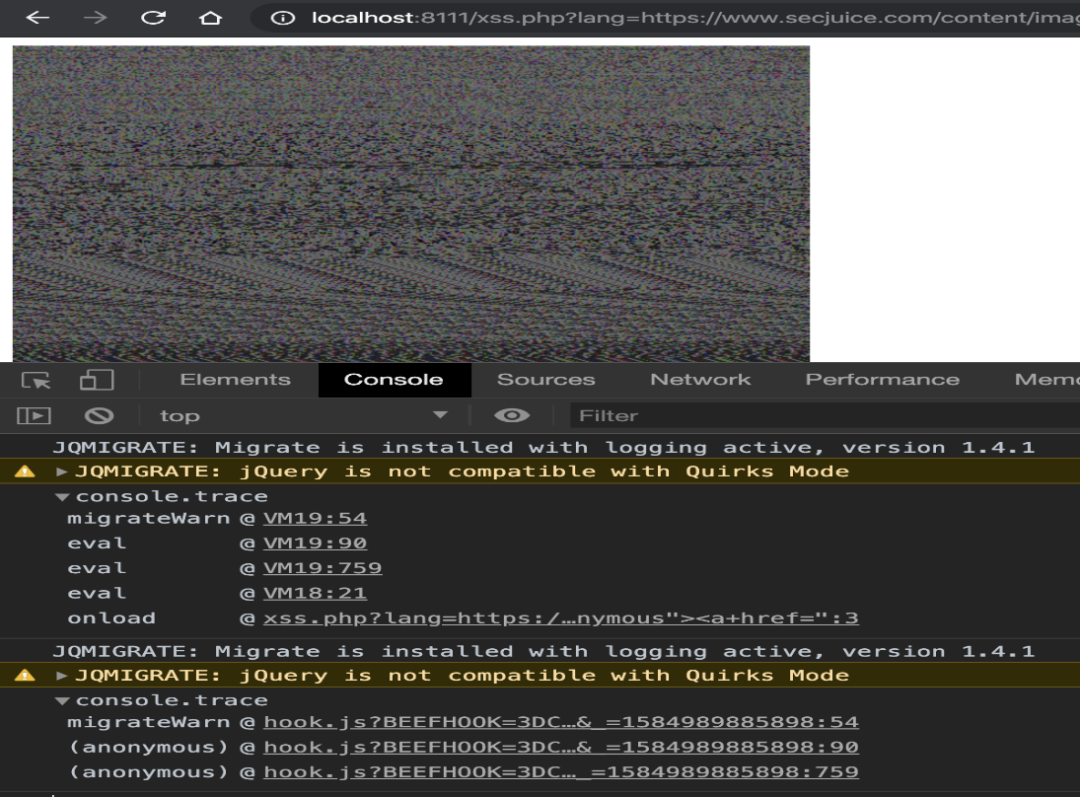
Task: Select the 'onload' trace row label
Action: pos(112,618)
